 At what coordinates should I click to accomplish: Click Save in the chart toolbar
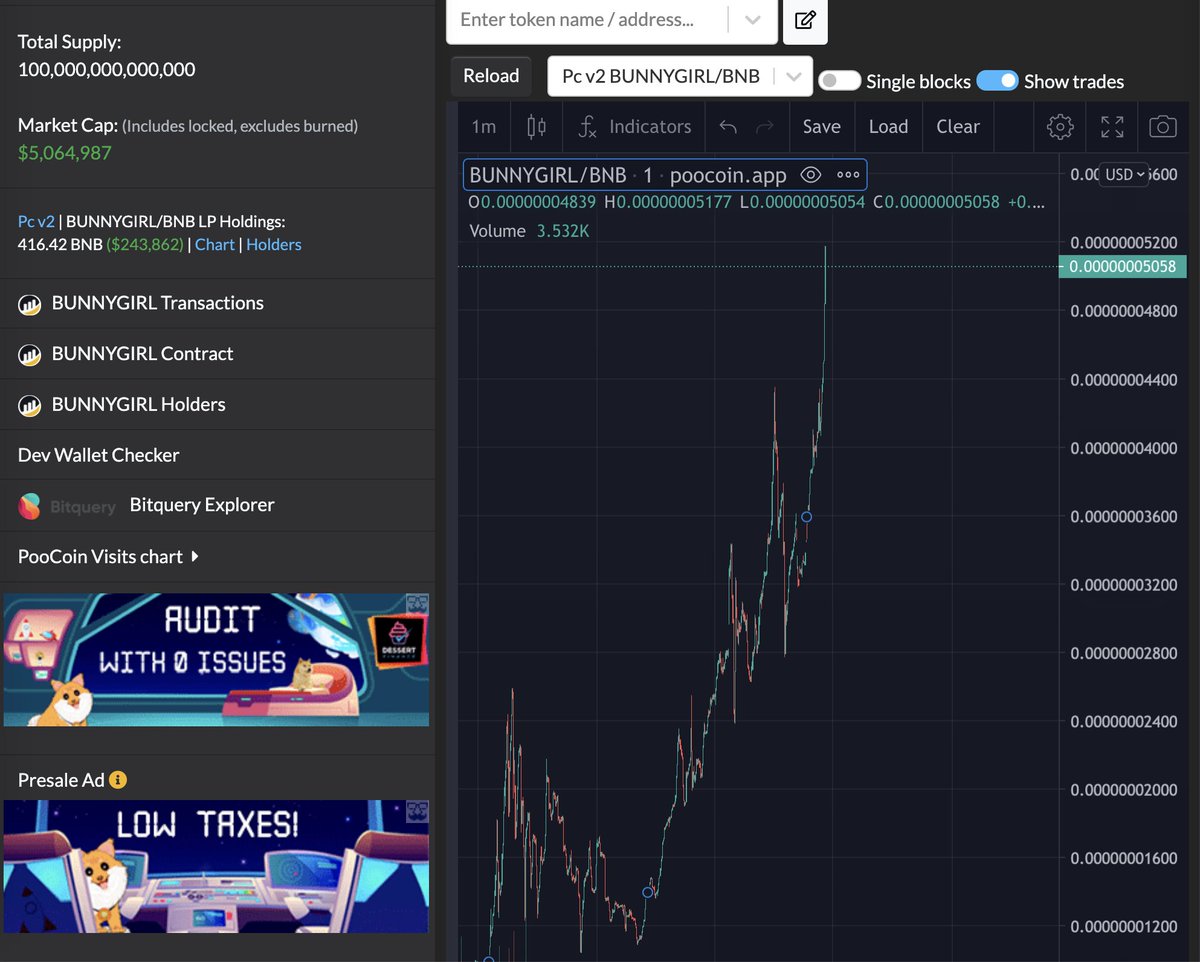tap(821, 127)
